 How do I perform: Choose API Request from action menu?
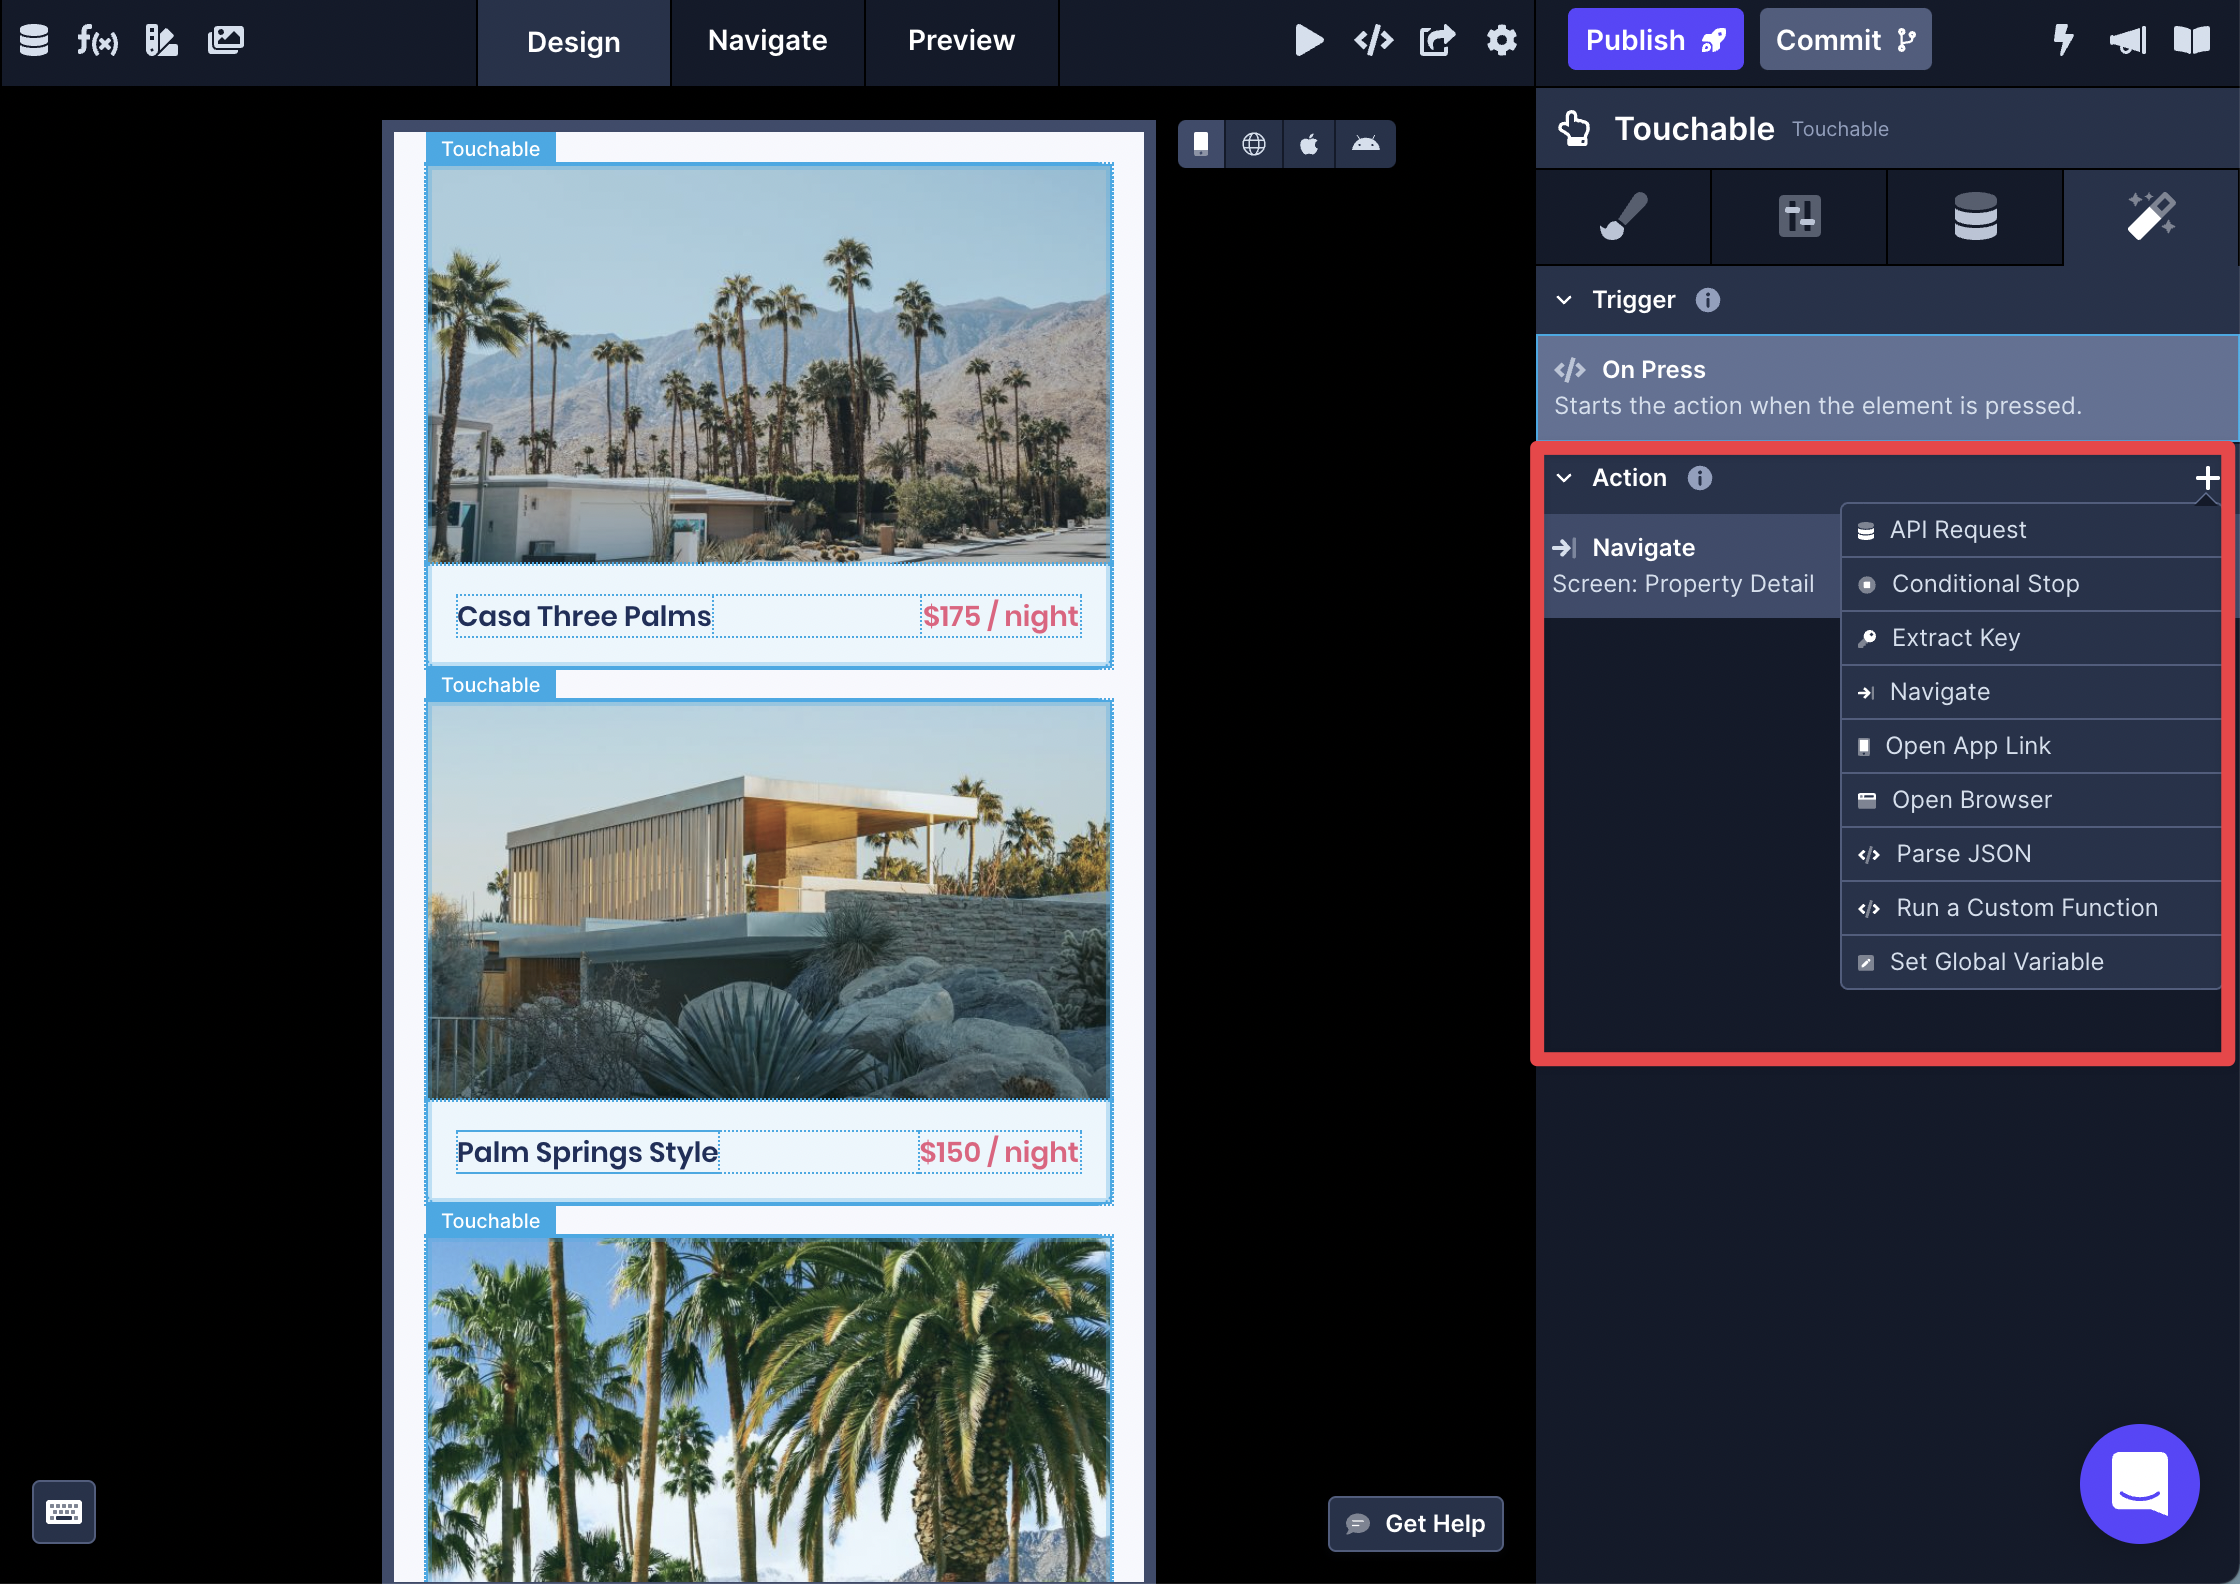tap(2031, 530)
